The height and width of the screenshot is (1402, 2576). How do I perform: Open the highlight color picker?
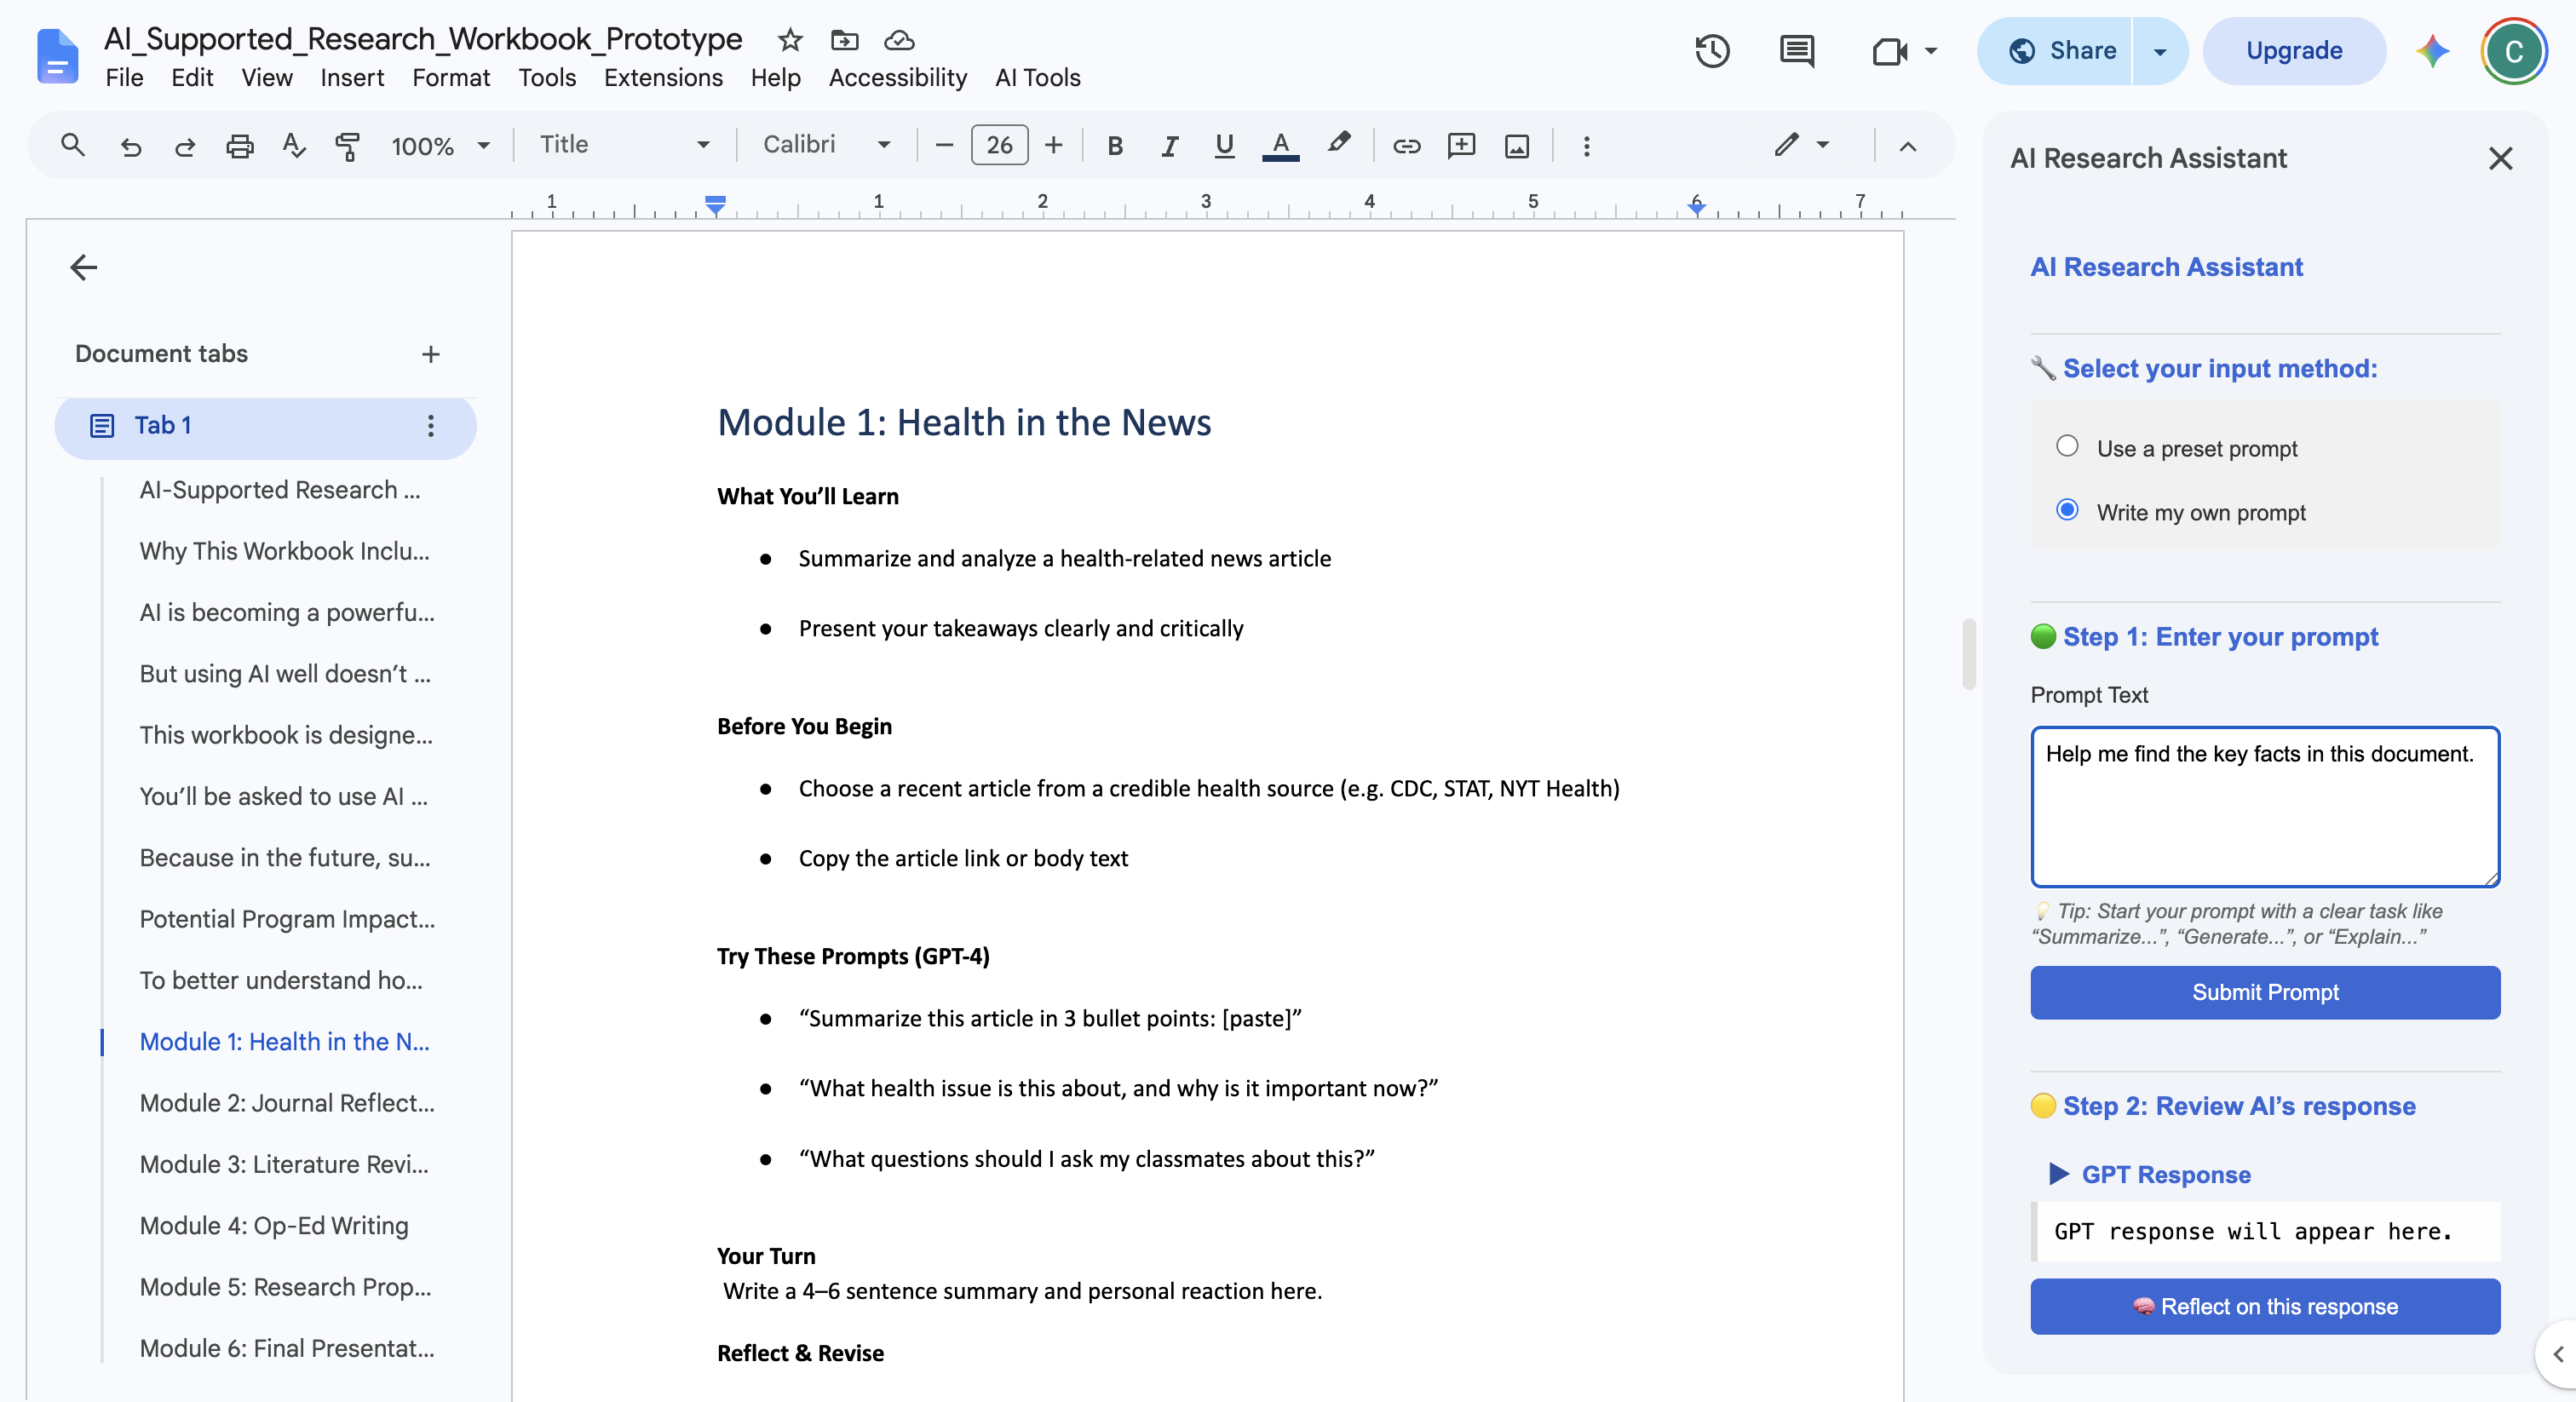(1339, 145)
